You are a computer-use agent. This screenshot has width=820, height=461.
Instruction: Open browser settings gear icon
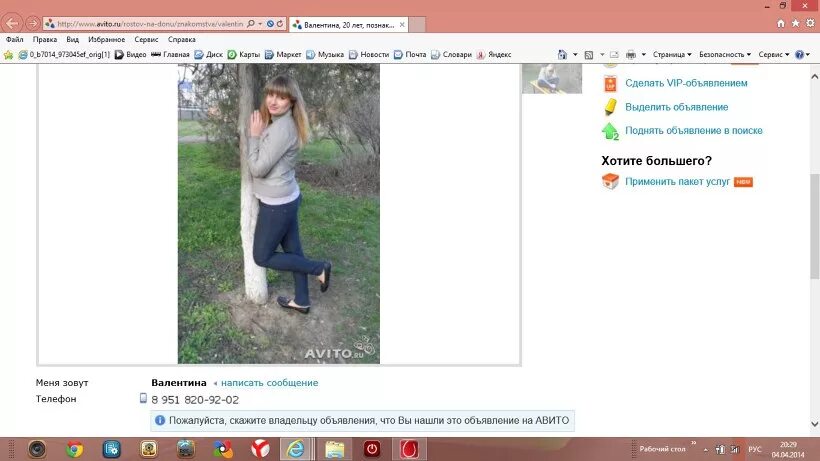coord(810,24)
